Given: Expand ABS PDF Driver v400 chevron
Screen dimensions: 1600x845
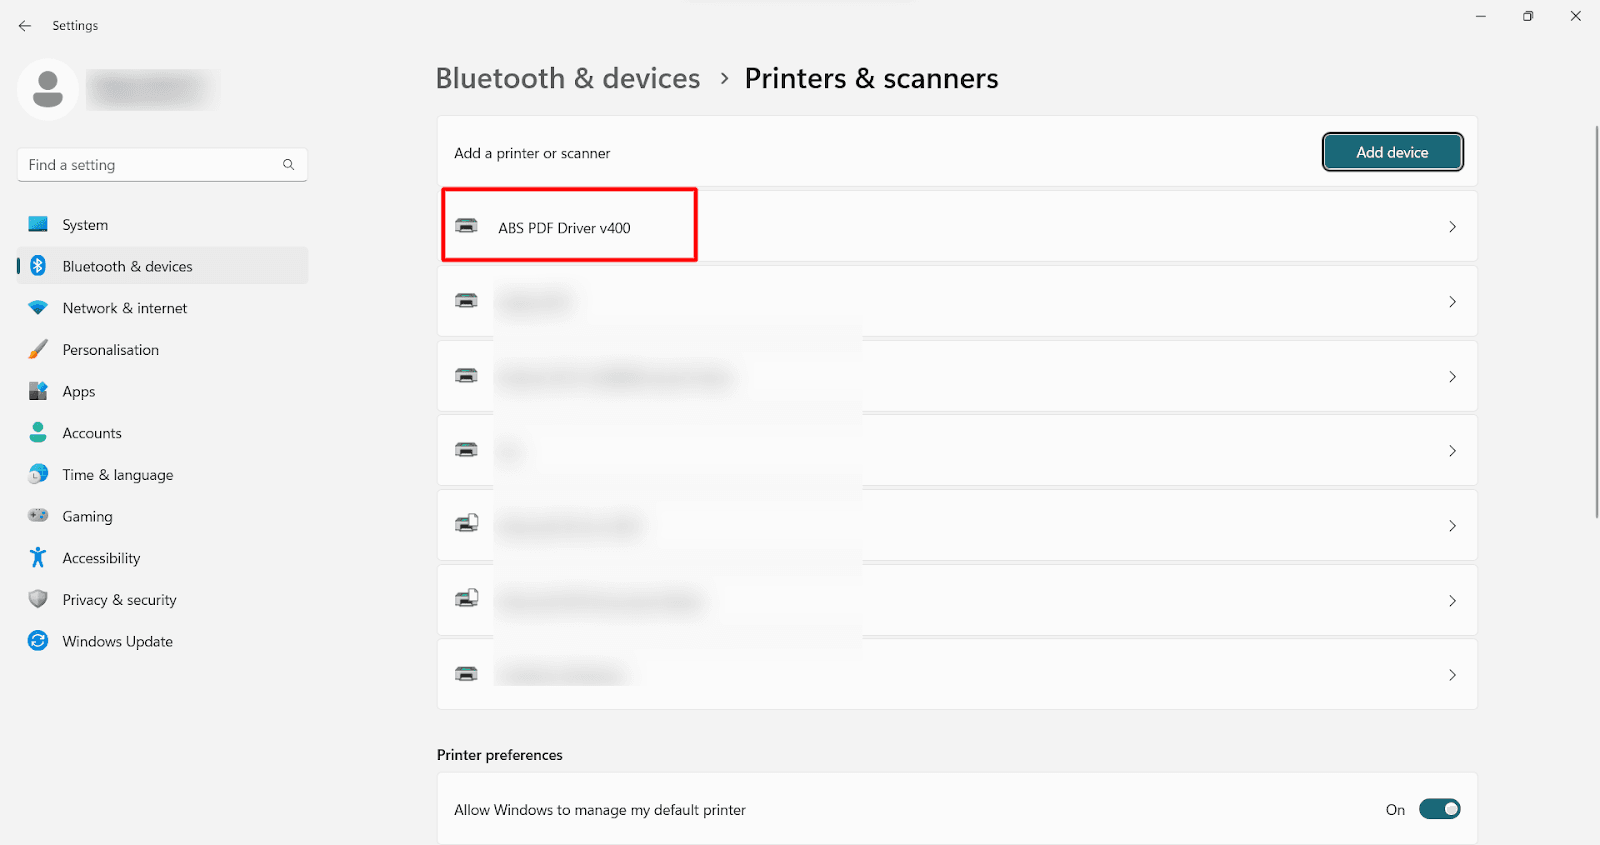Looking at the screenshot, I should point(1452,227).
